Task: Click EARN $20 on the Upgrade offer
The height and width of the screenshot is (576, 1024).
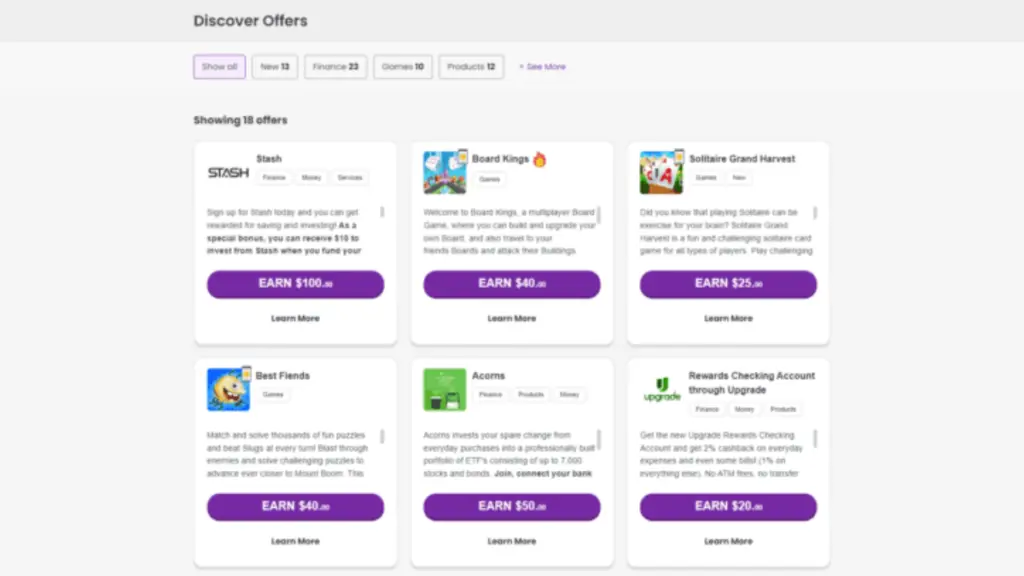Action: [x=728, y=507]
